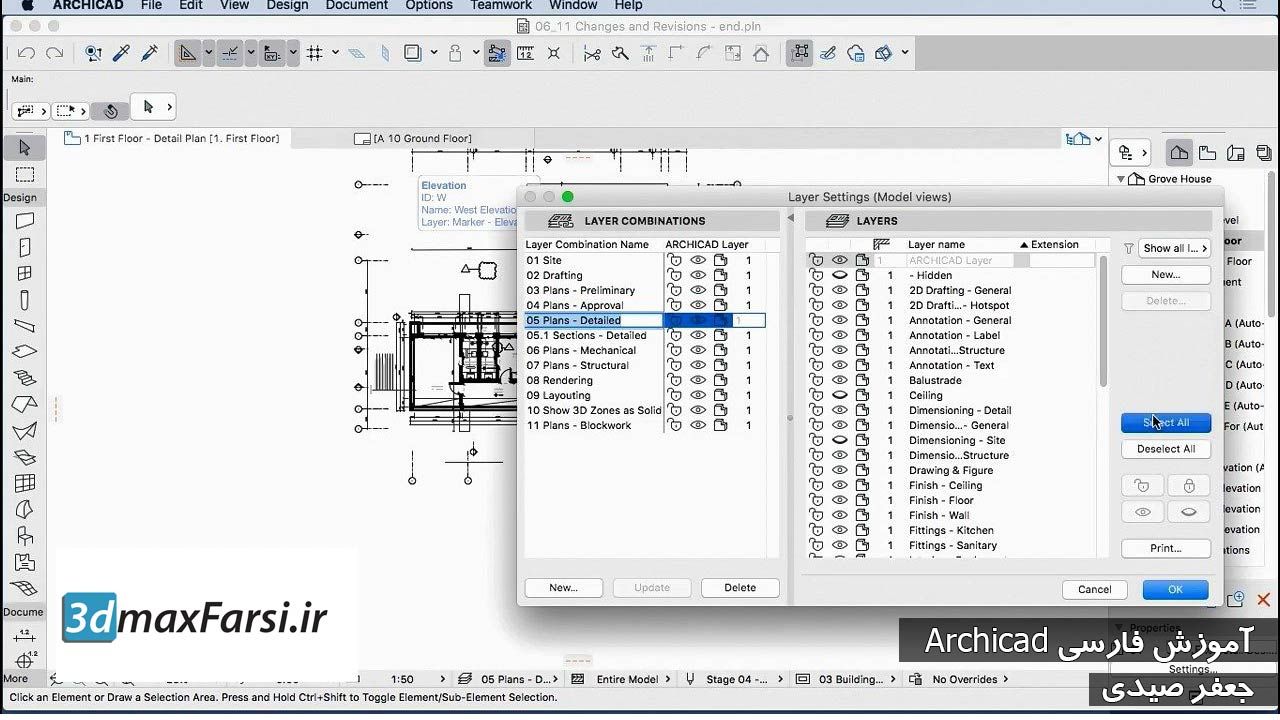Select the Marquee tool in the toolbox

click(x=25, y=174)
